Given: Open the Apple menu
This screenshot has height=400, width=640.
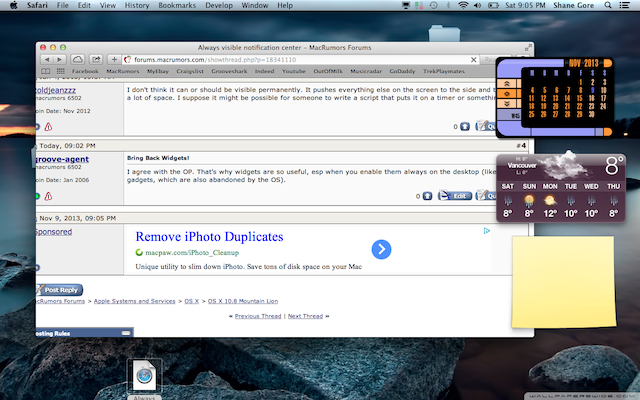Looking at the screenshot, I should click(x=13, y=5).
